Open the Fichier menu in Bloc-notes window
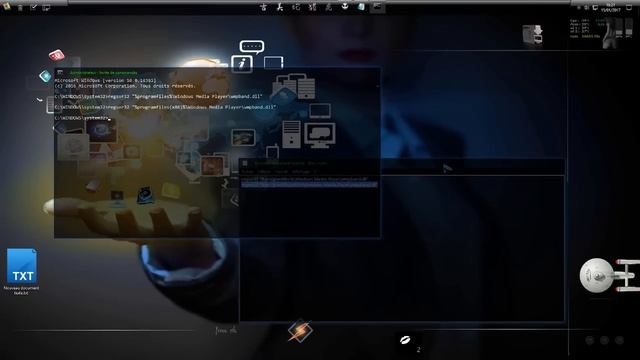The width and height of the screenshot is (640, 360). (247, 172)
